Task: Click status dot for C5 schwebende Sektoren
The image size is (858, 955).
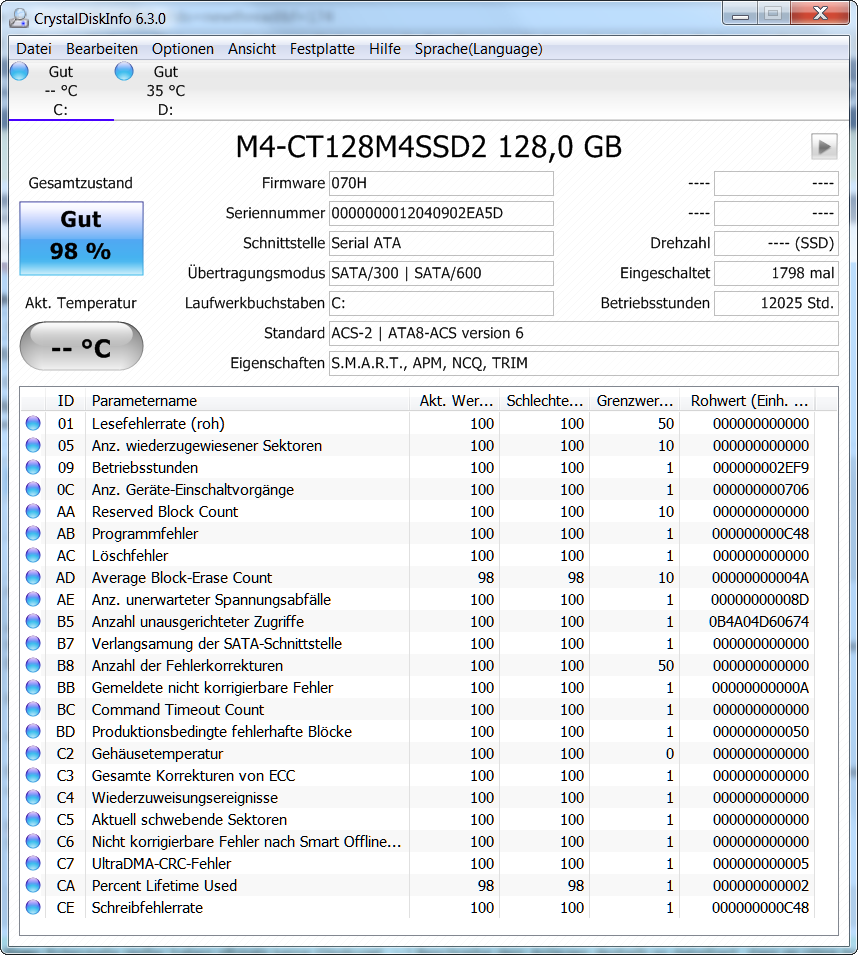Action: (x=33, y=819)
